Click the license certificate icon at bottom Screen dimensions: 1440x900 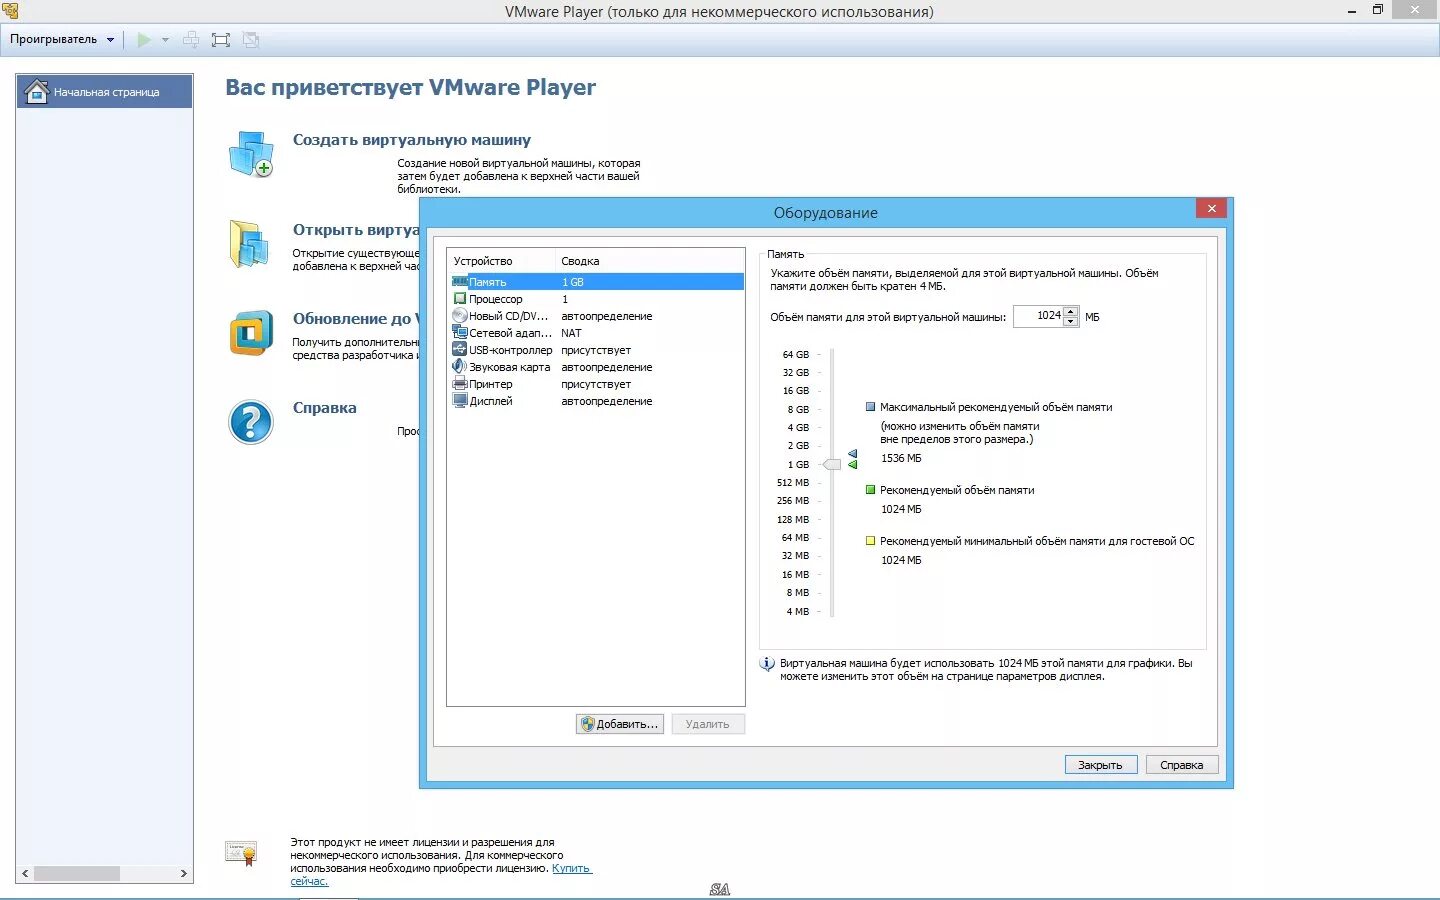click(242, 853)
